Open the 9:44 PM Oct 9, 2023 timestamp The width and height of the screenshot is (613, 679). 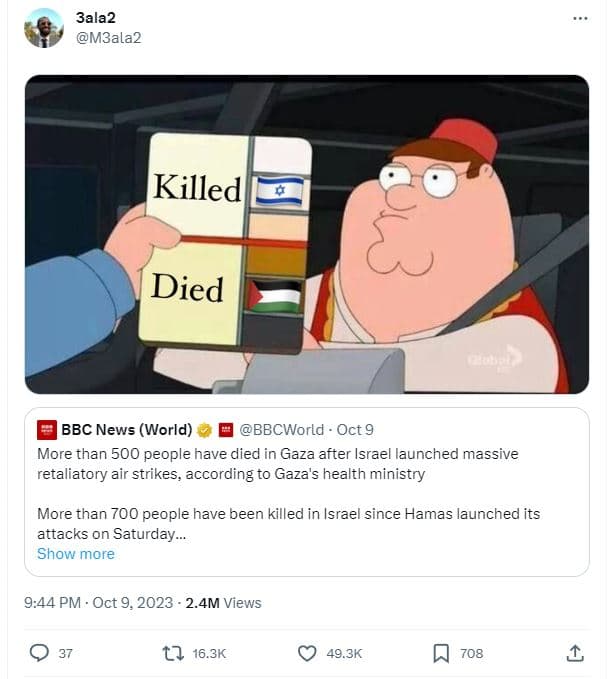coord(99,602)
